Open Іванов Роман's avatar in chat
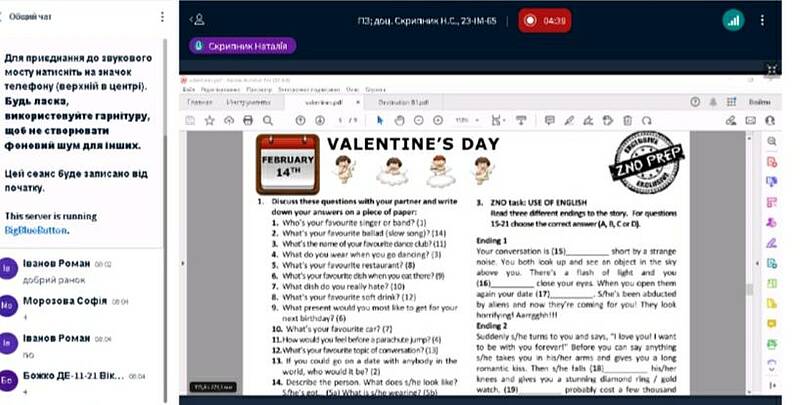This screenshot has width=800, height=405. (x=9, y=267)
